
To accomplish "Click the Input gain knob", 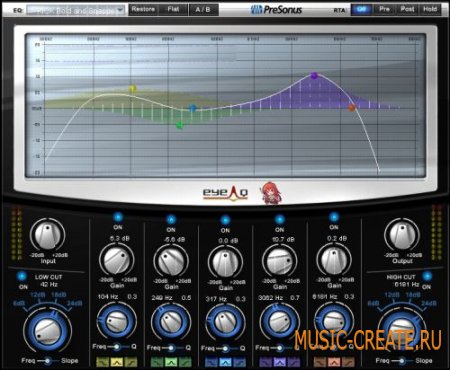I will 48,235.
